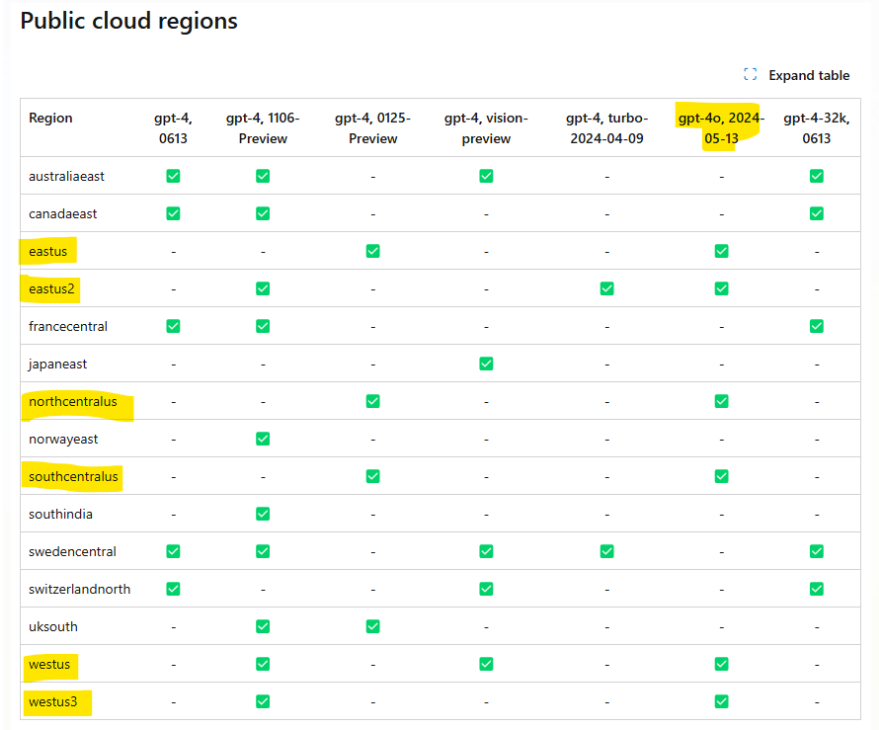Click the japaneast region name
The height and width of the screenshot is (730, 879).
point(58,364)
